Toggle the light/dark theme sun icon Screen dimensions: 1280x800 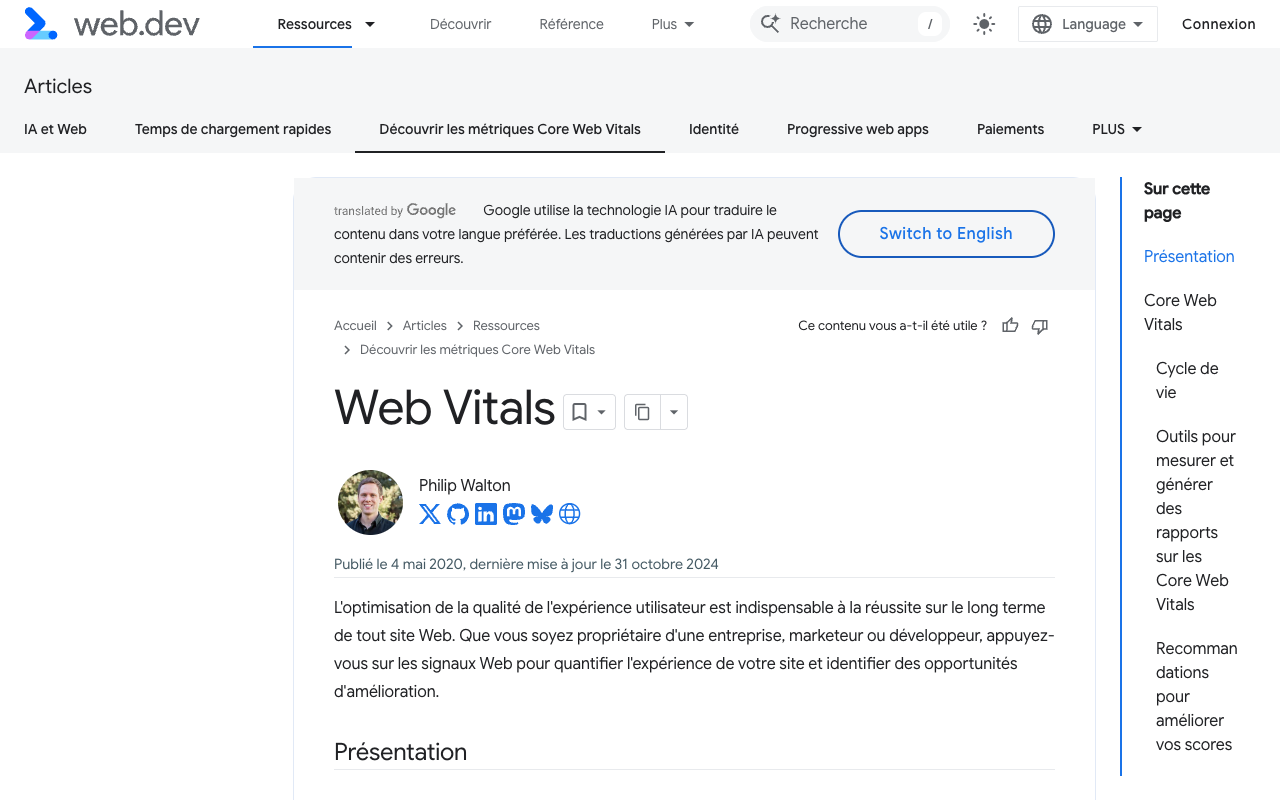pyautogui.click(x=984, y=24)
